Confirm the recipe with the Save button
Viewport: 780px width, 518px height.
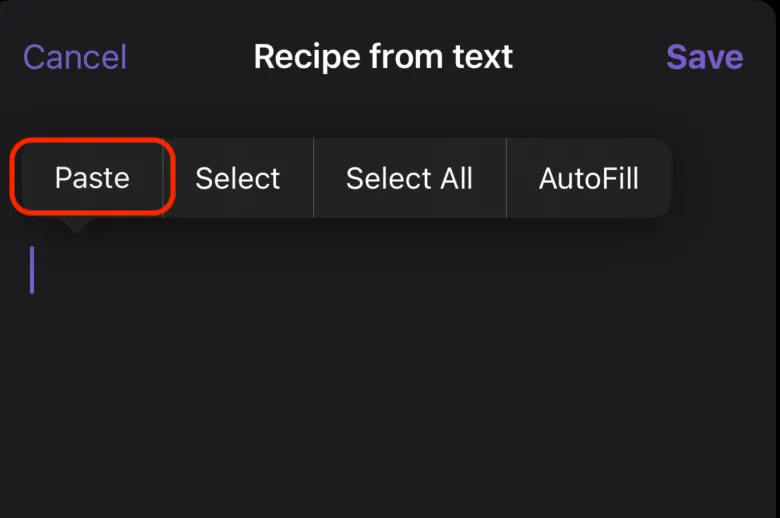click(x=704, y=57)
